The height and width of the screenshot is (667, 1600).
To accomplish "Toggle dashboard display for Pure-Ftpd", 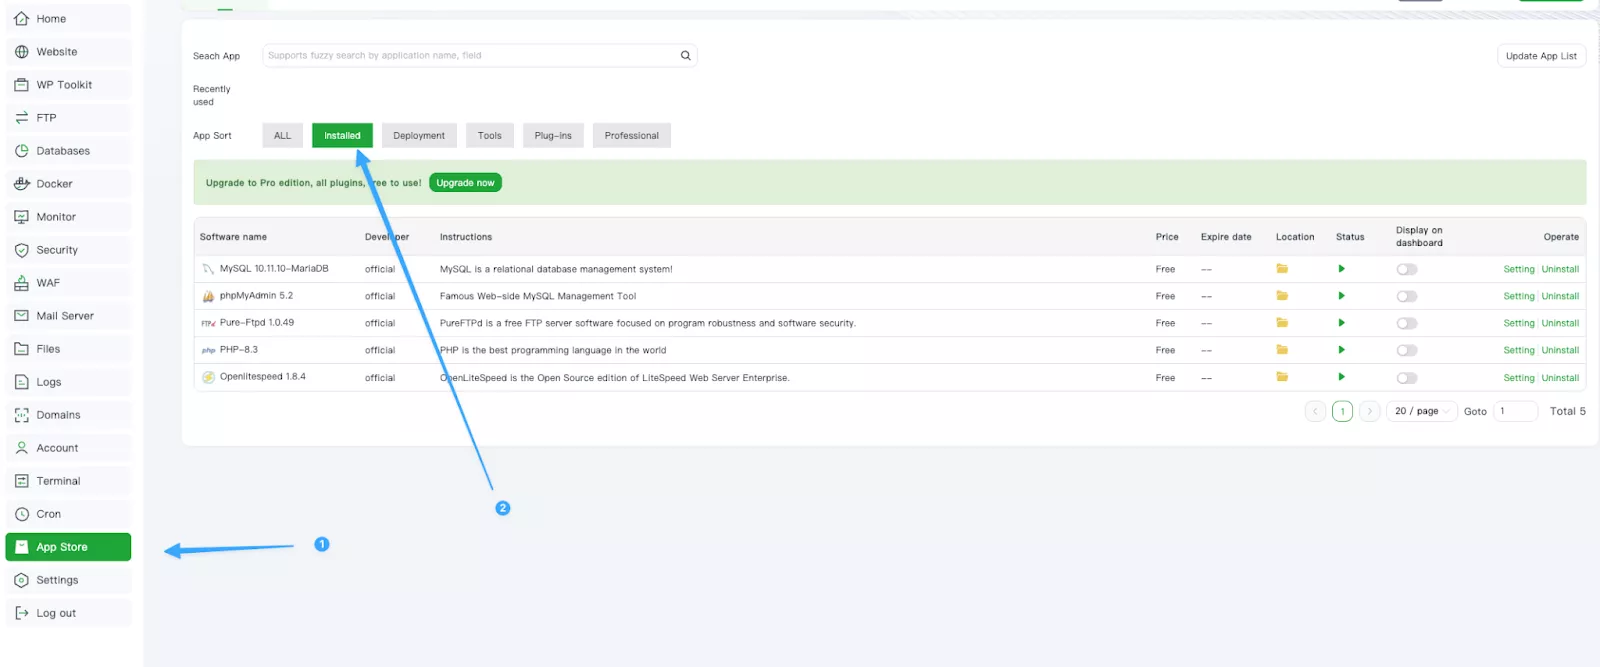I will tap(1407, 323).
